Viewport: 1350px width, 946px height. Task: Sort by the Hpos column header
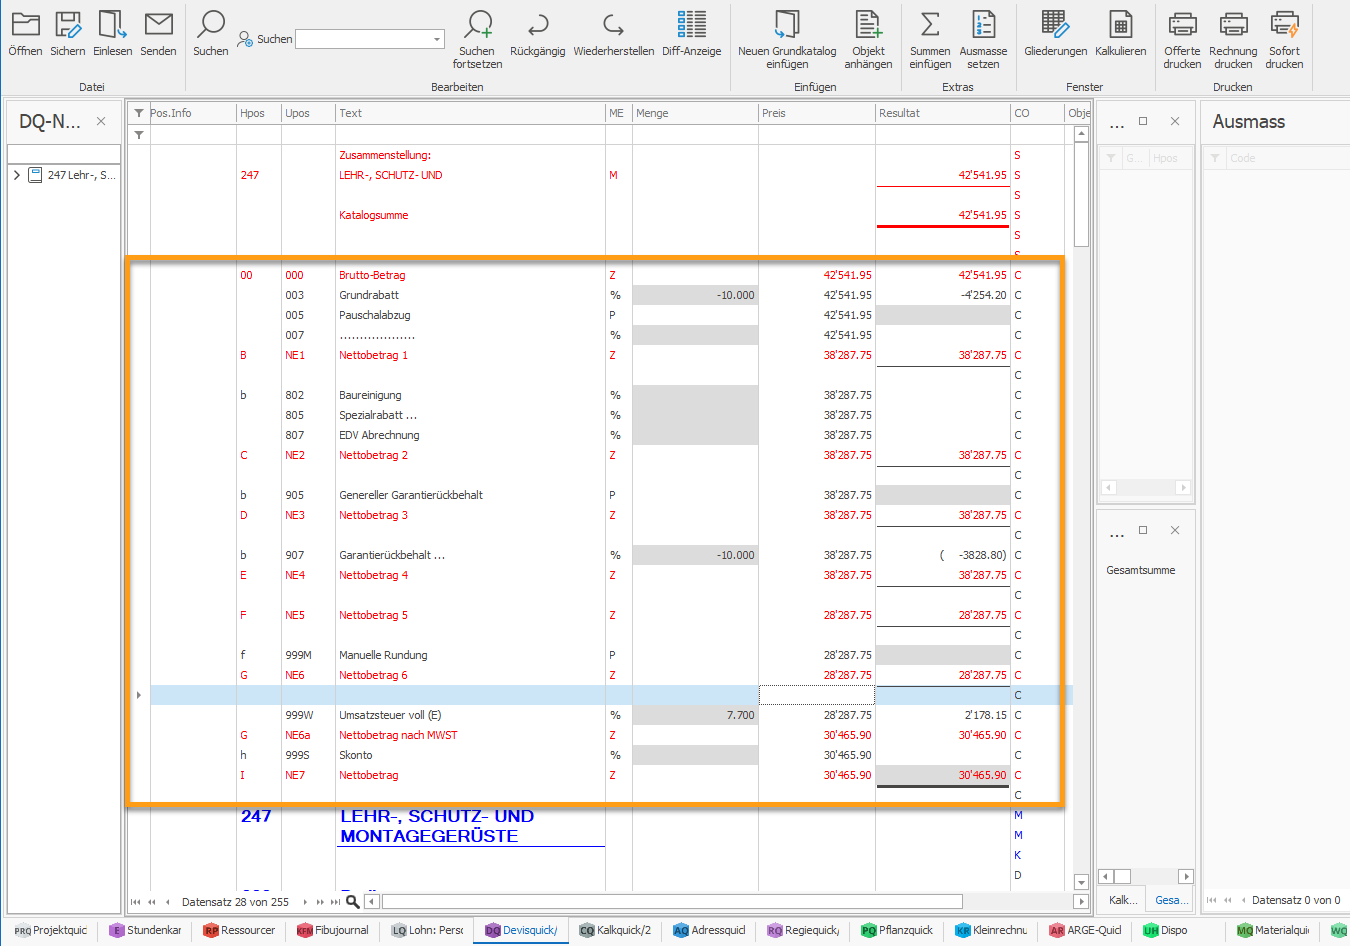(258, 113)
